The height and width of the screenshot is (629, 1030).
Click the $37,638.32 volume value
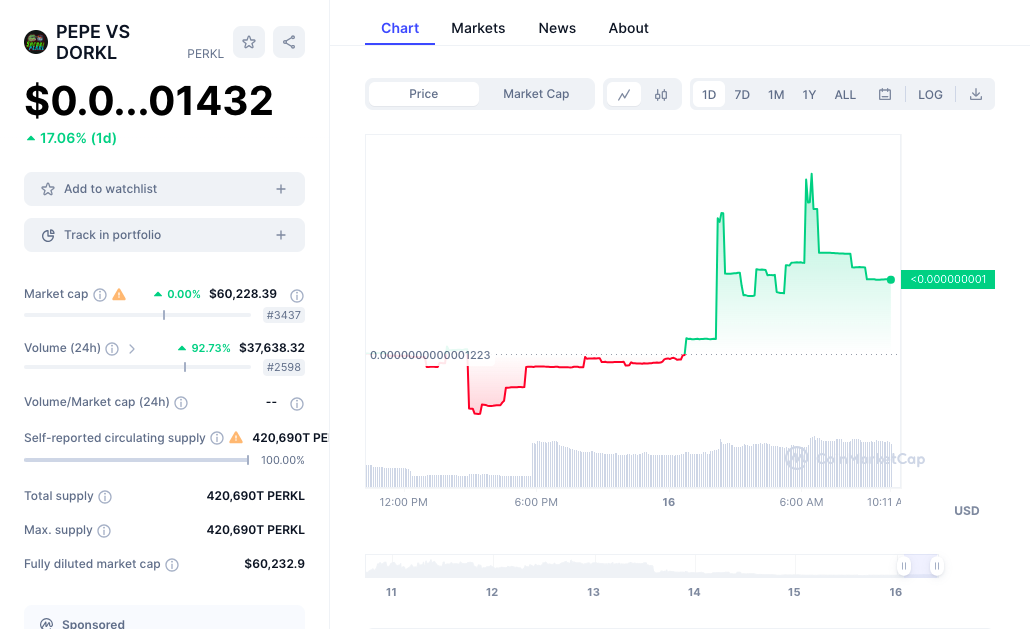[272, 347]
